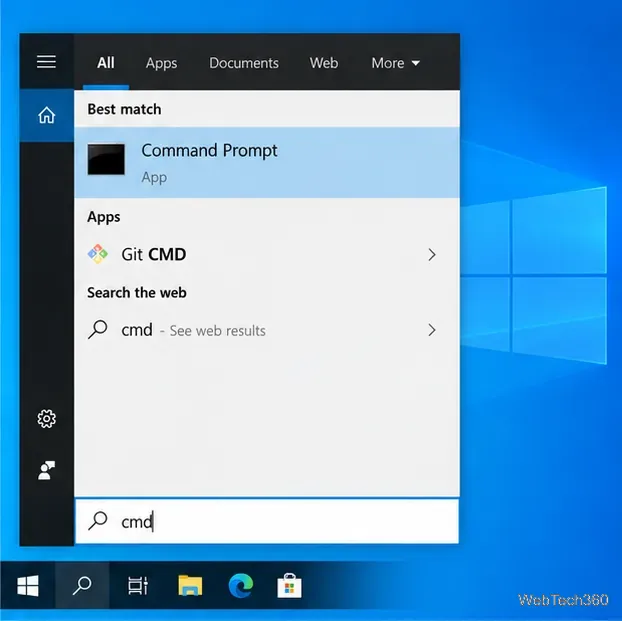Expand Git CMD options chevron
The width and height of the screenshot is (622, 621).
[432, 254]
